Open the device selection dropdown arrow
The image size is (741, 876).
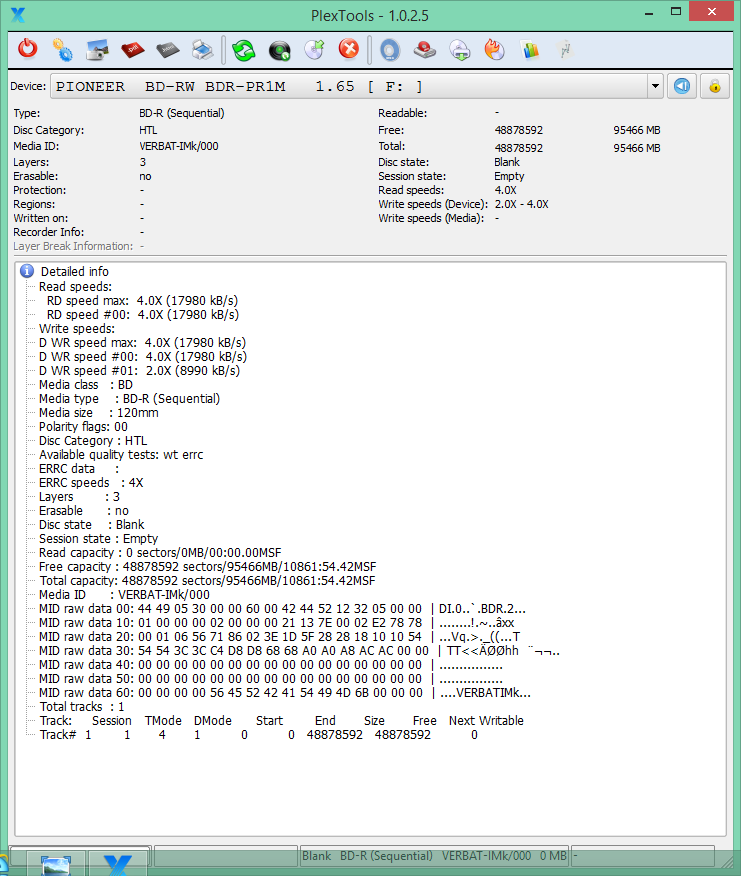[655, 86]
